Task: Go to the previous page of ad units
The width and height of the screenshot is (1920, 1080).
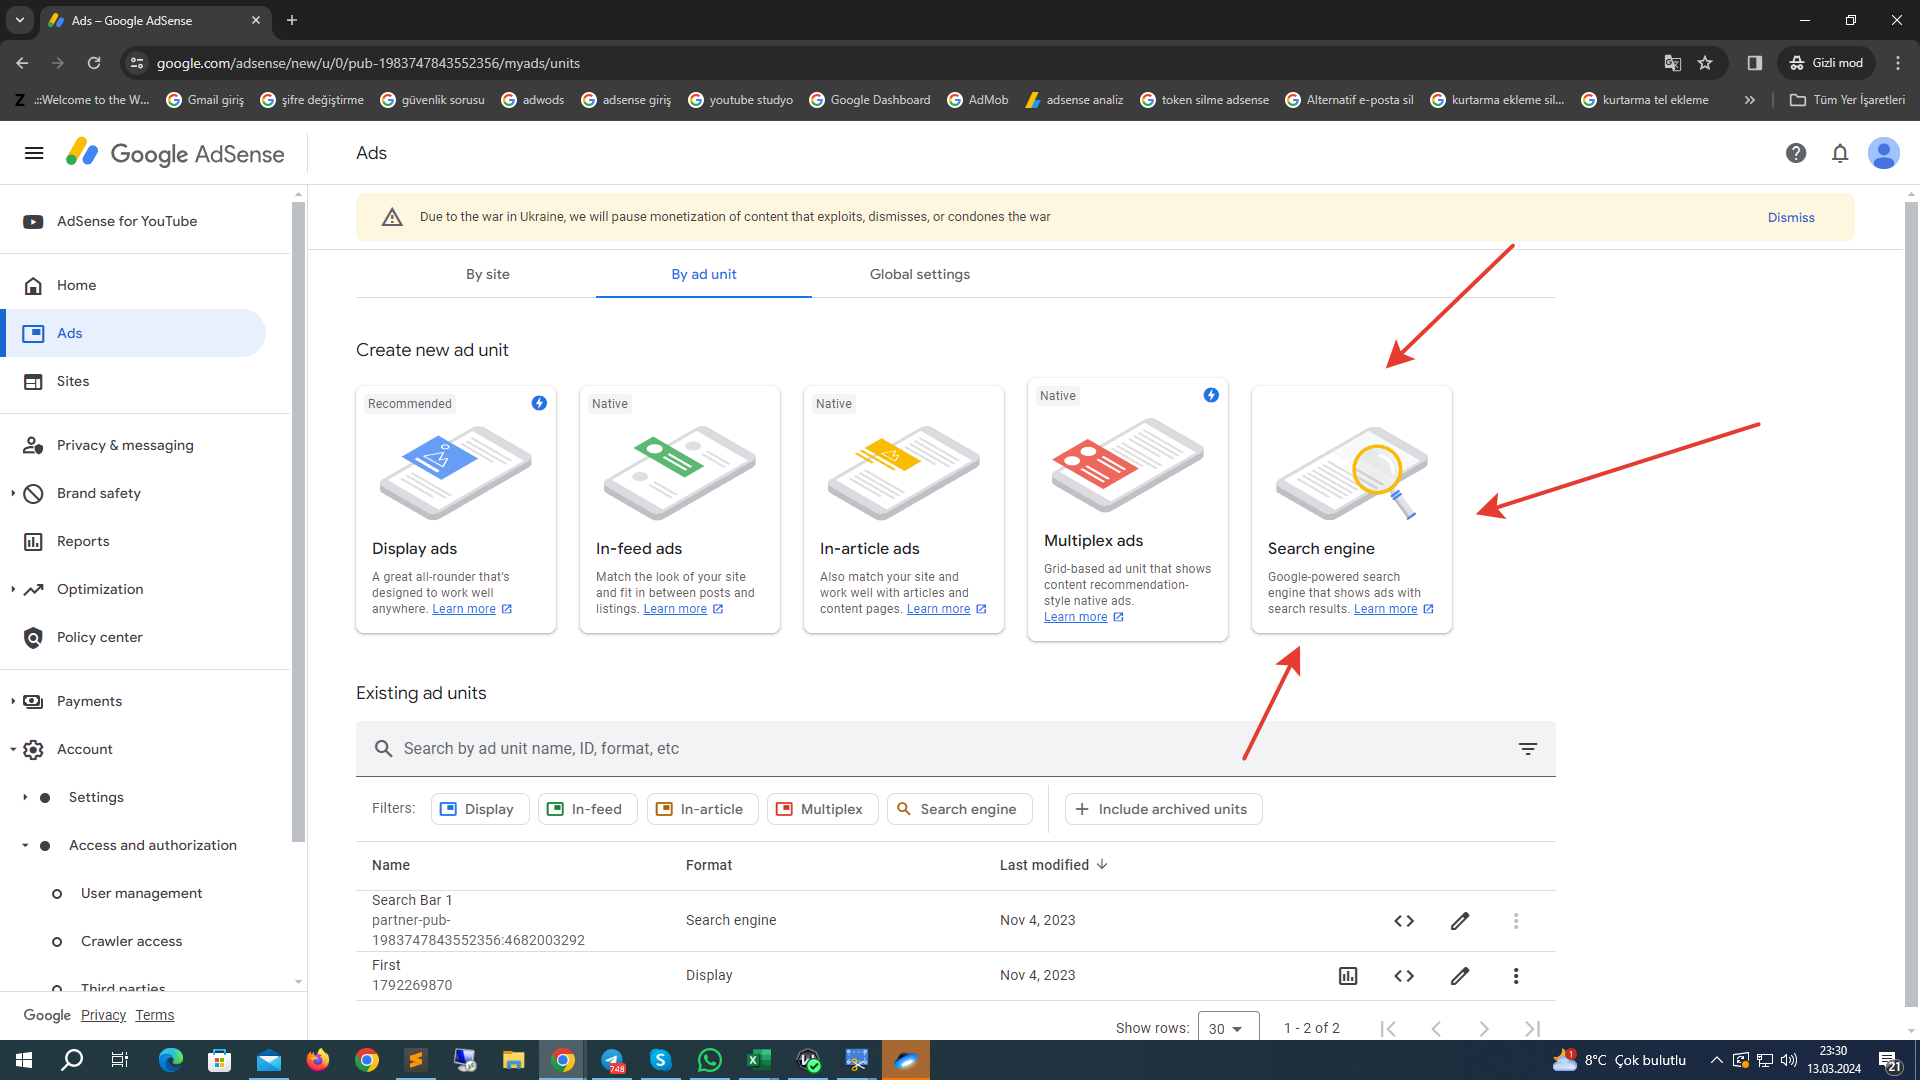Action: 1436,1028
